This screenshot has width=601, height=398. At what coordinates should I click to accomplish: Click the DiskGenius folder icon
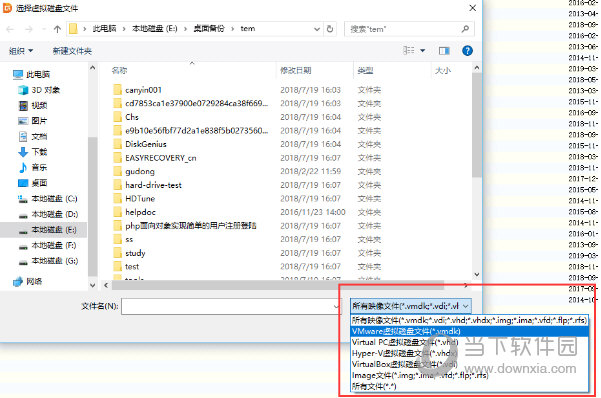[x=118, y=144]
